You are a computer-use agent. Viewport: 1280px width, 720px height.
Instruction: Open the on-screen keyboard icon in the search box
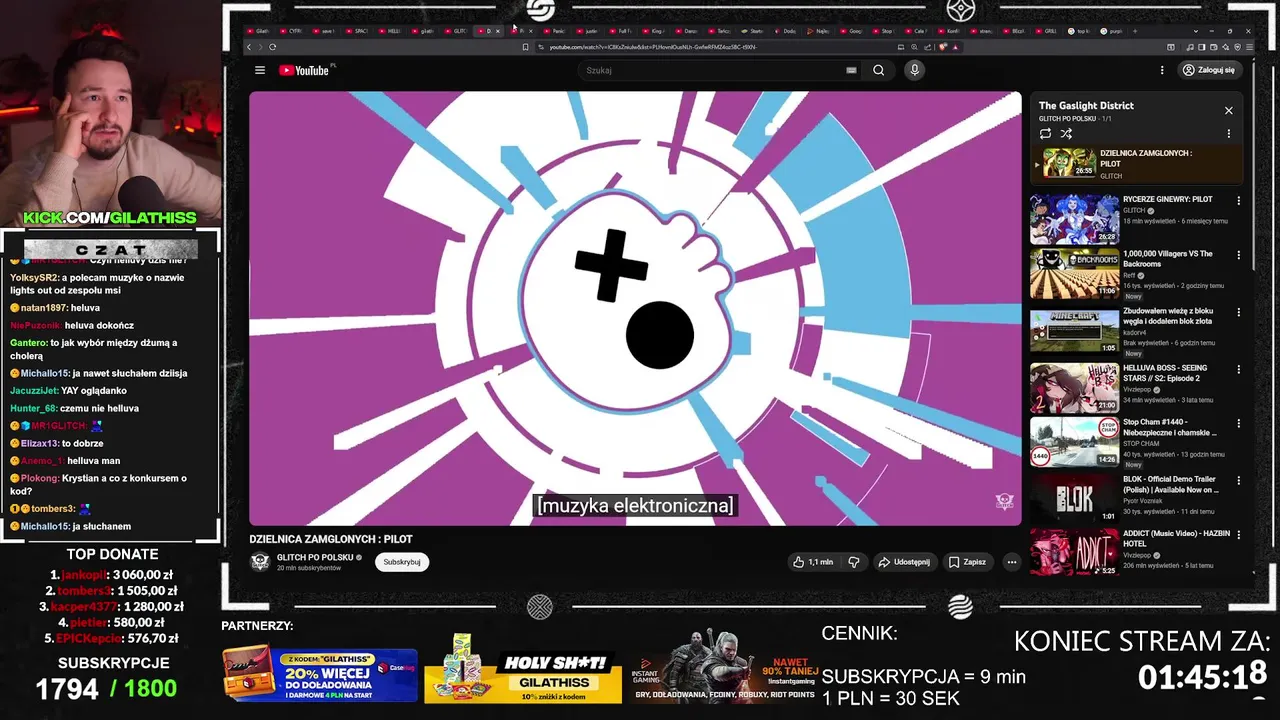pyautogui.click(x=851, y=70)
